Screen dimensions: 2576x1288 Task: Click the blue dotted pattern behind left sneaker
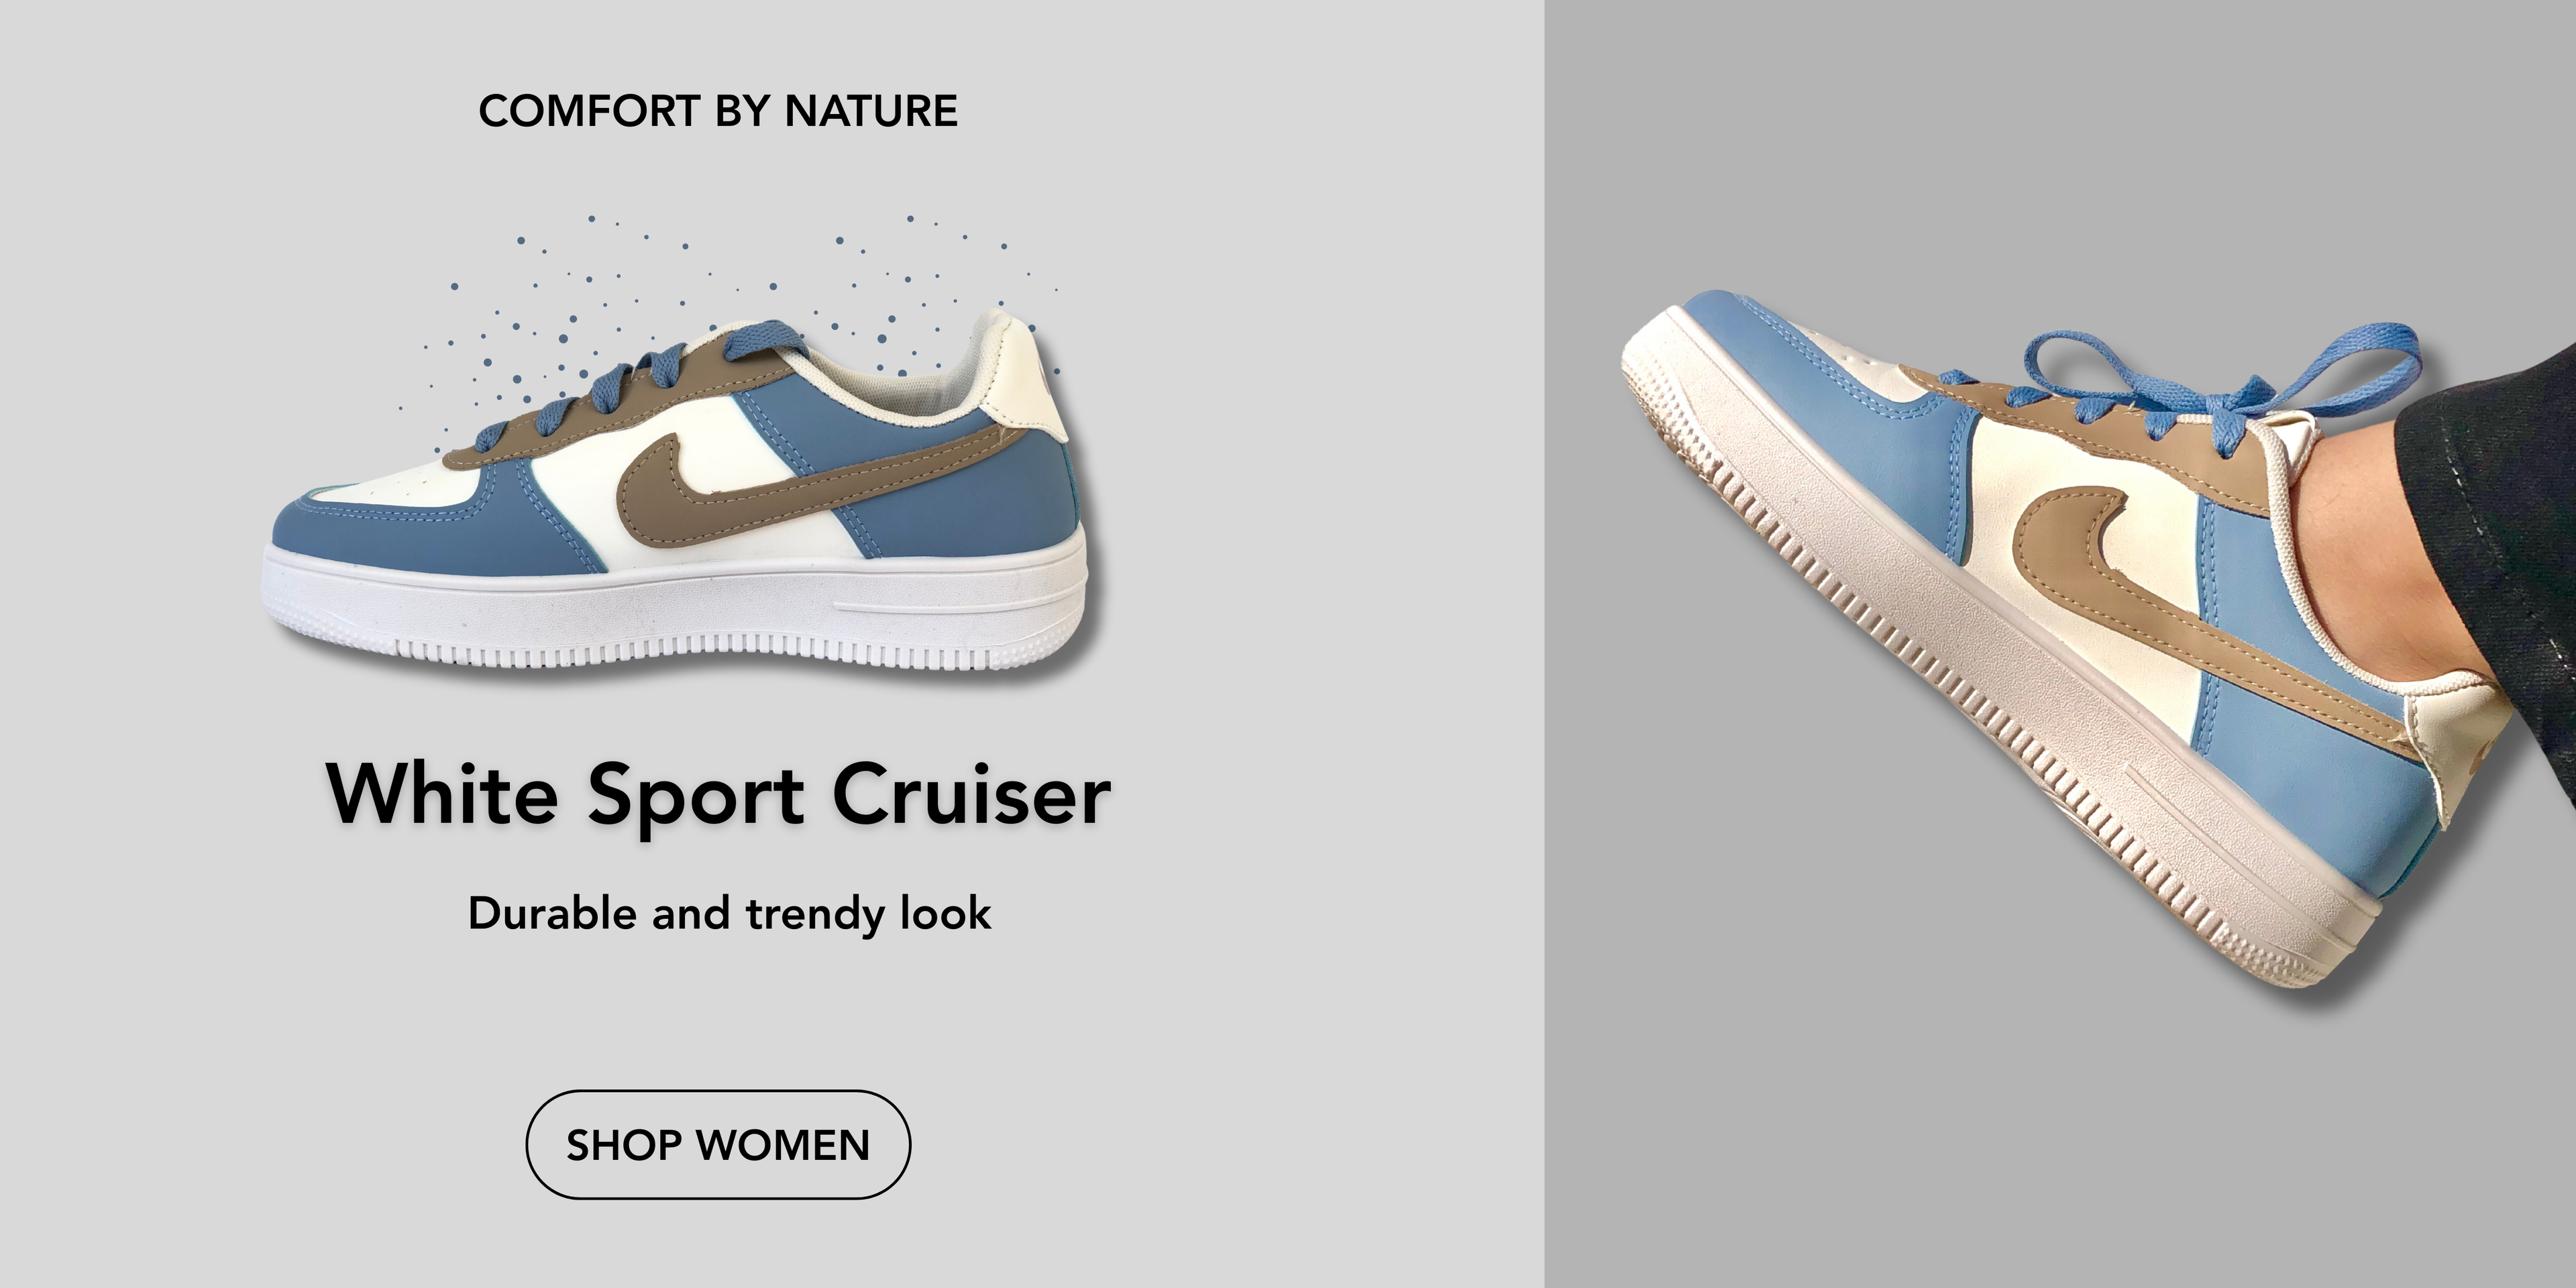tap(720, 300)
